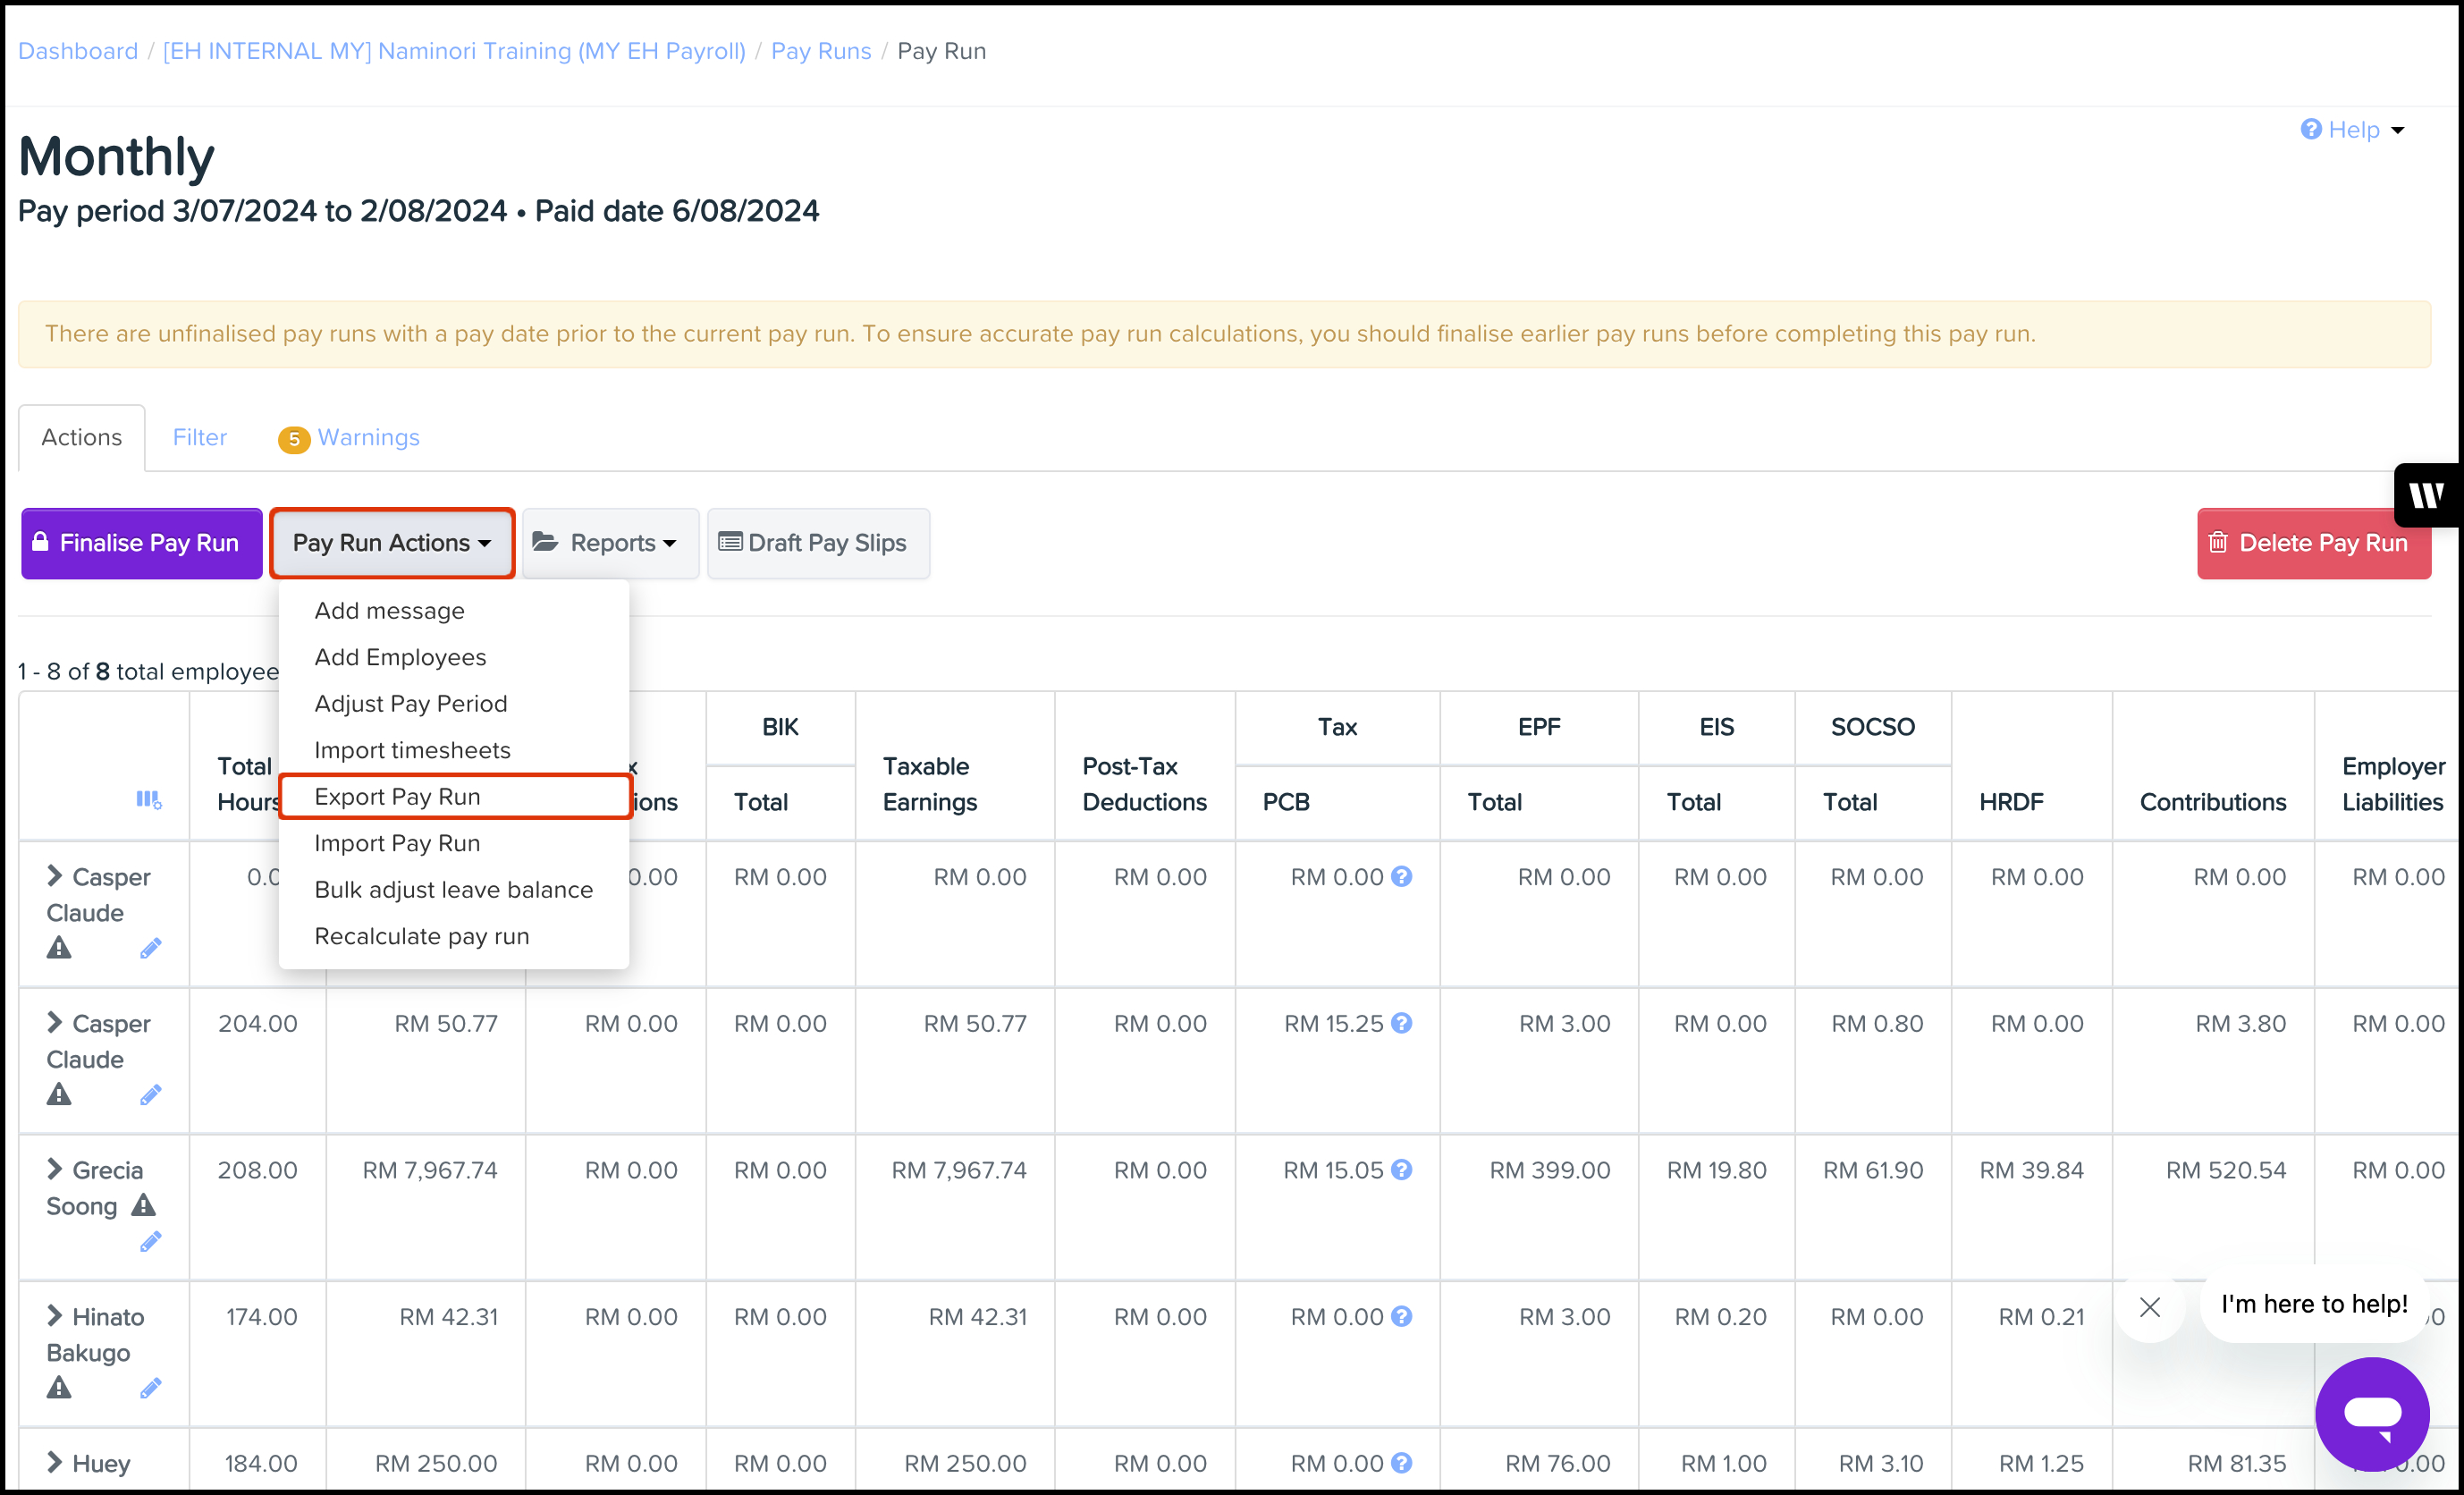Image resolution: width=2464 pixels, height=1495 pixels.
Task: Click the column settings icon in table header
Action: click(x=148, y=800)
